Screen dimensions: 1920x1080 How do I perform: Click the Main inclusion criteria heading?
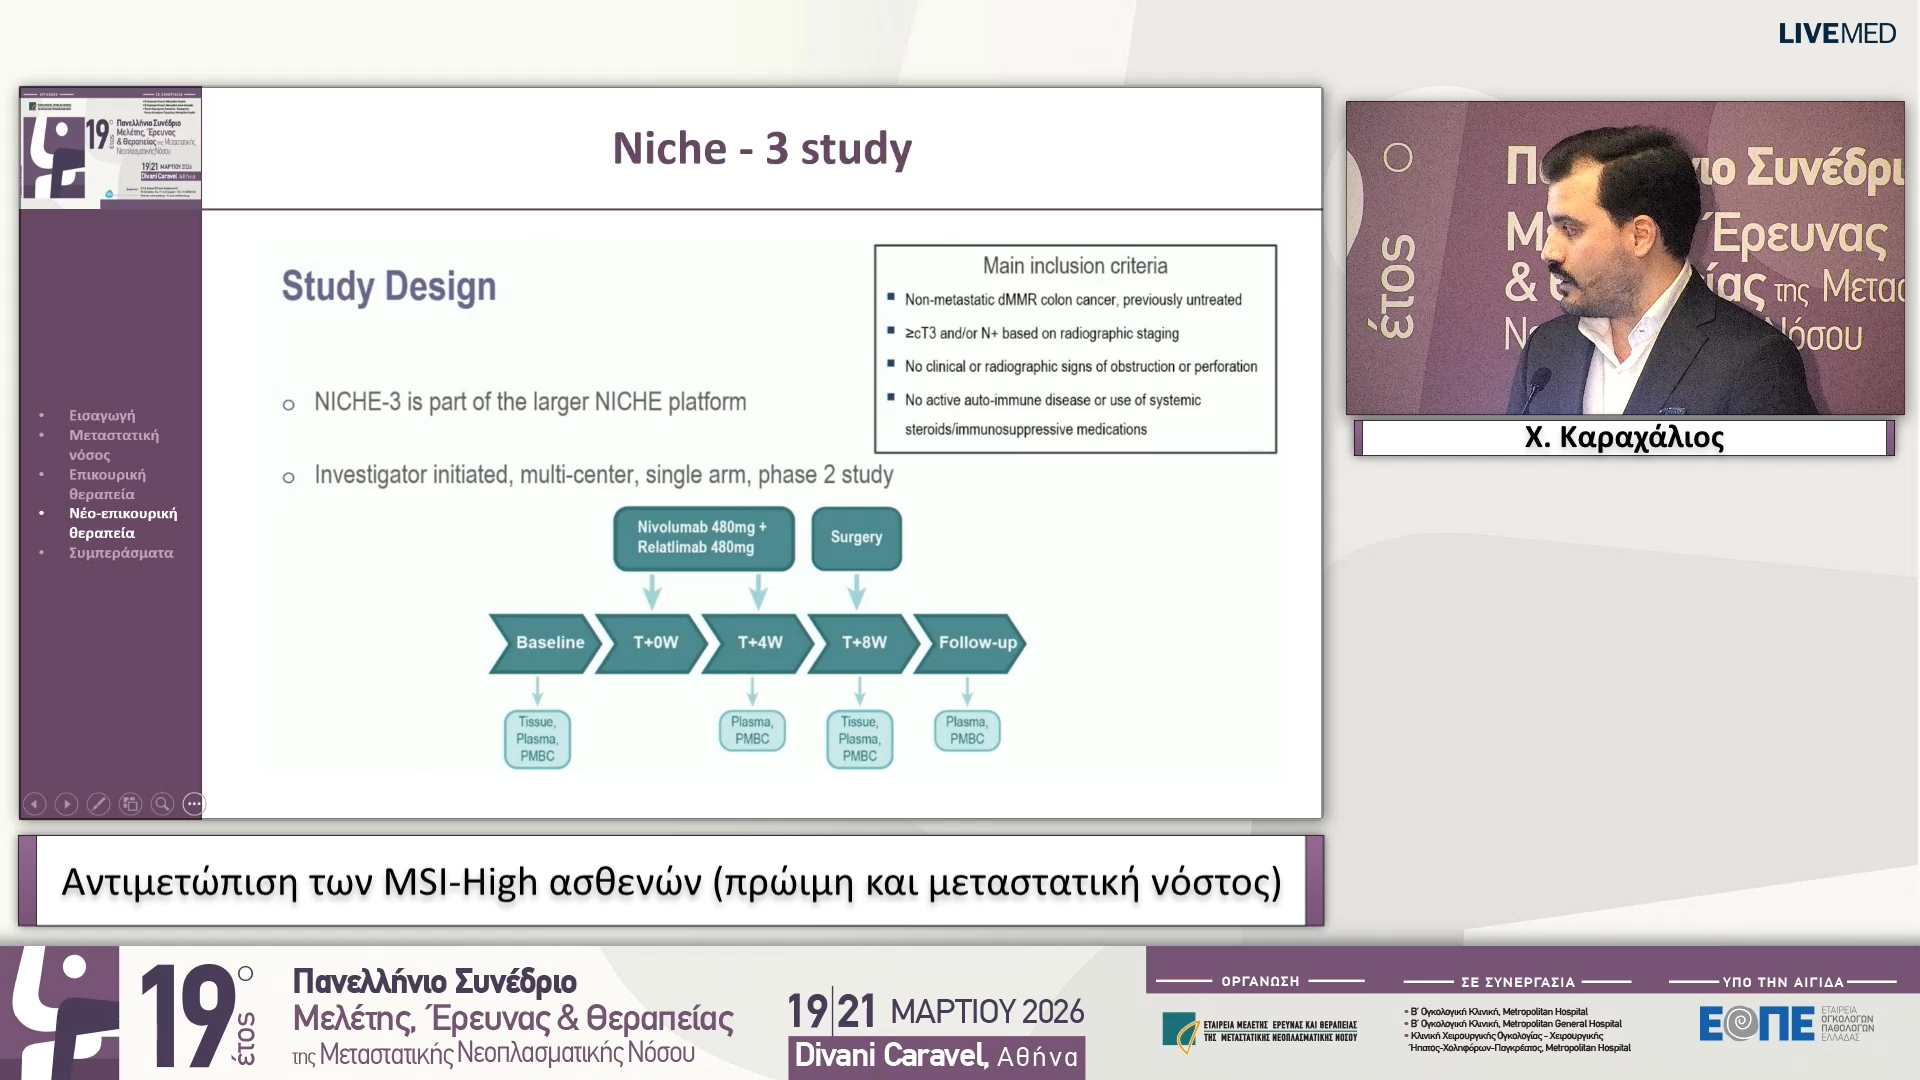tap(1075, 266)
